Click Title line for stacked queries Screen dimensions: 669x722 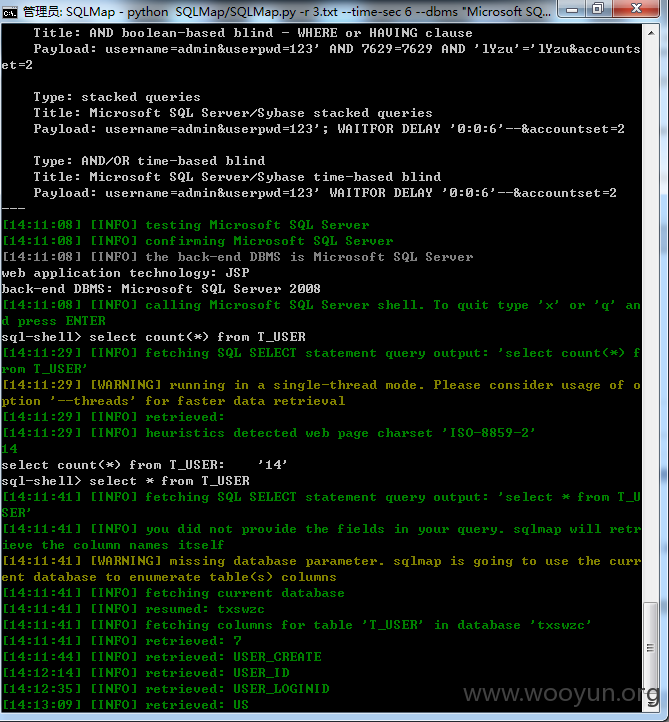point(233,113)
